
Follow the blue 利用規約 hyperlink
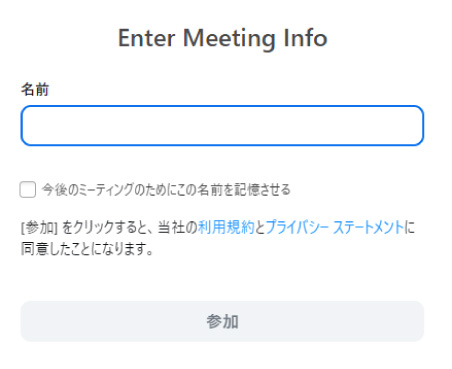226,227
